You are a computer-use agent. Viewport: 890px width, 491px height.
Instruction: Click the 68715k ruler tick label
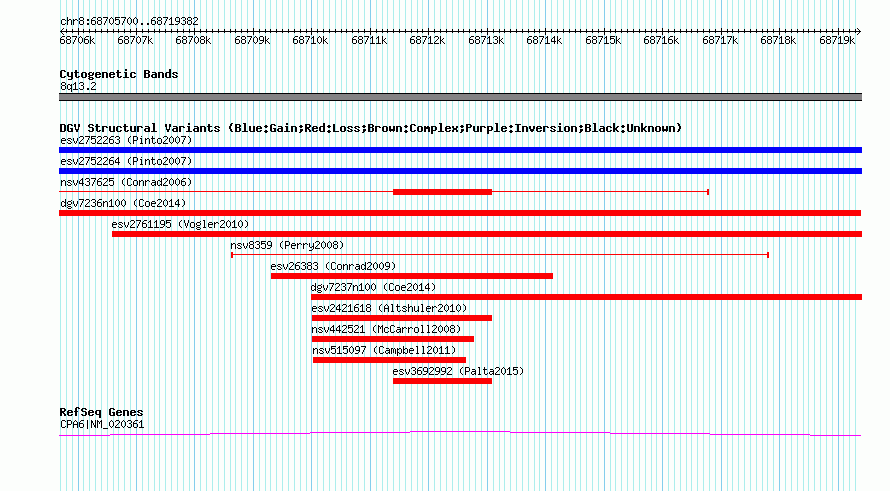point(603,40)
